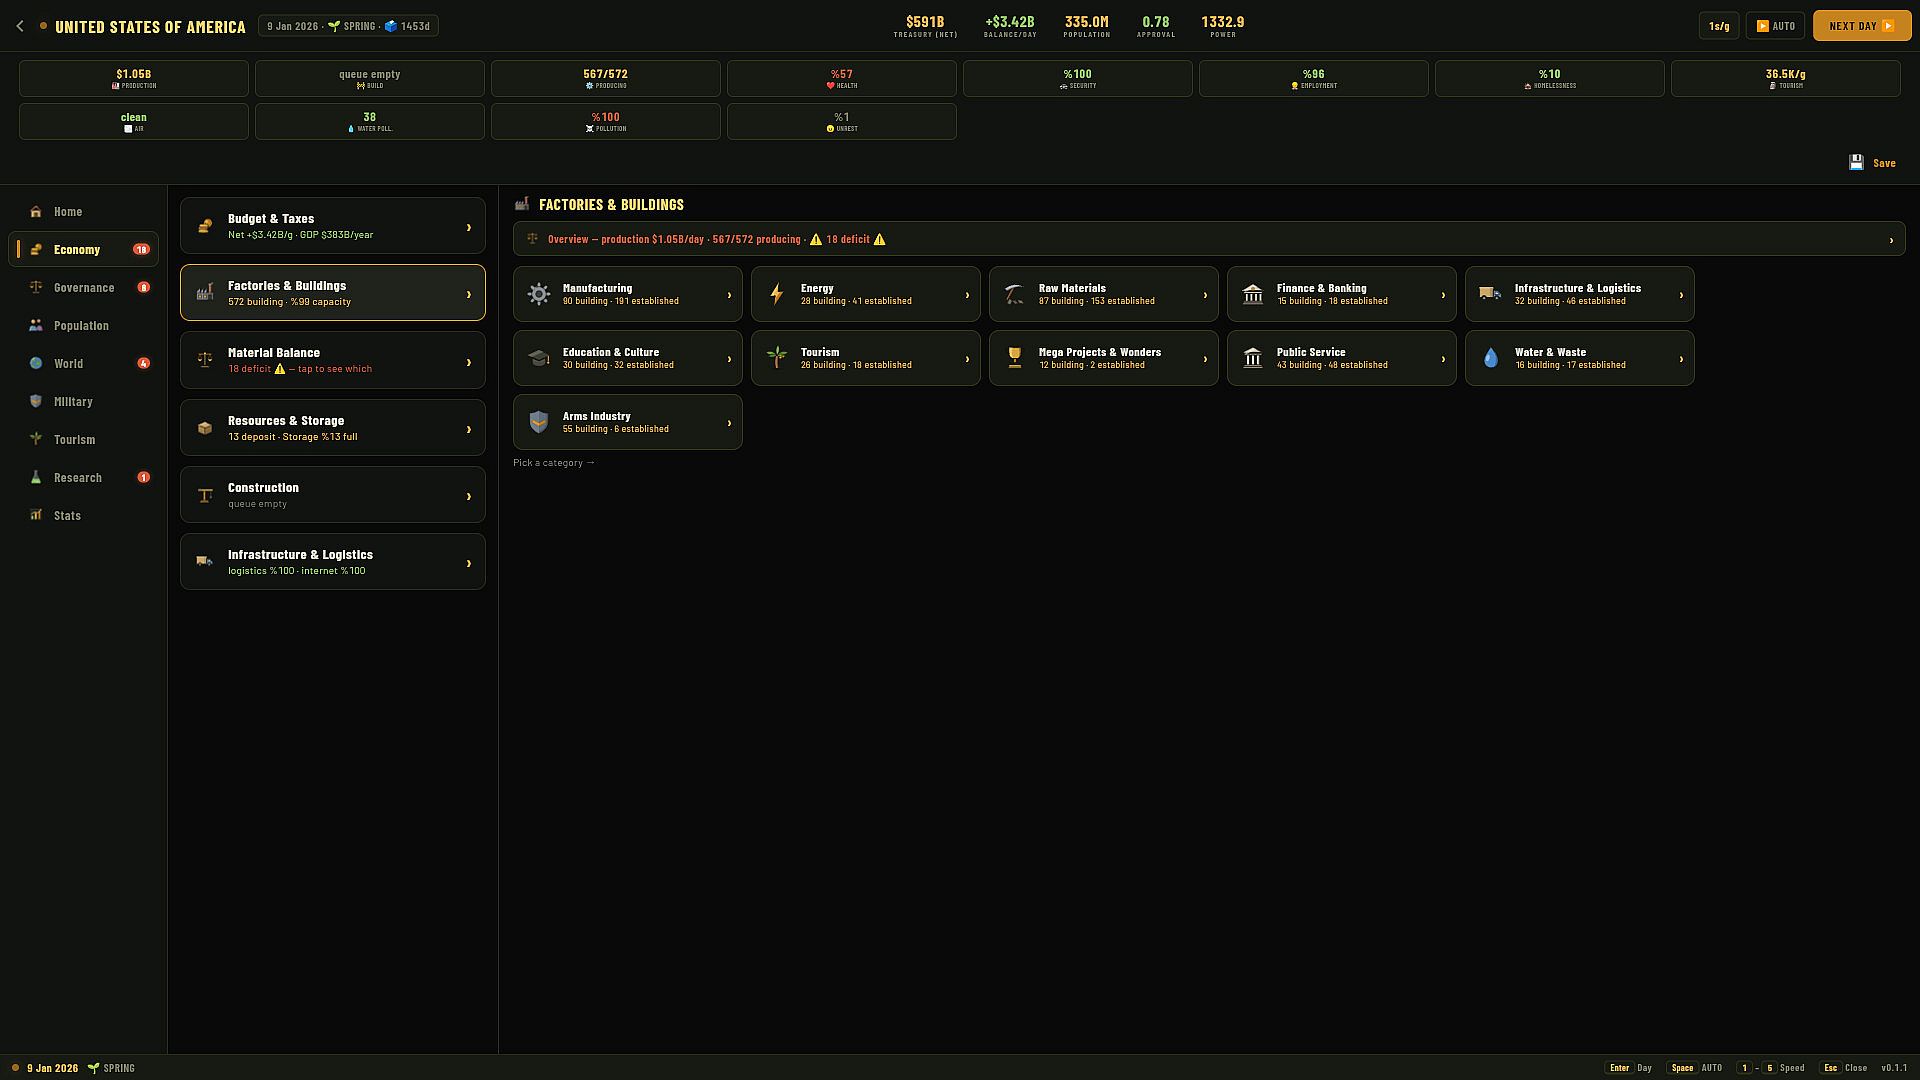
Task: Click the Stats chart icon in the sidebar
Action: click(x=36, y=516)
